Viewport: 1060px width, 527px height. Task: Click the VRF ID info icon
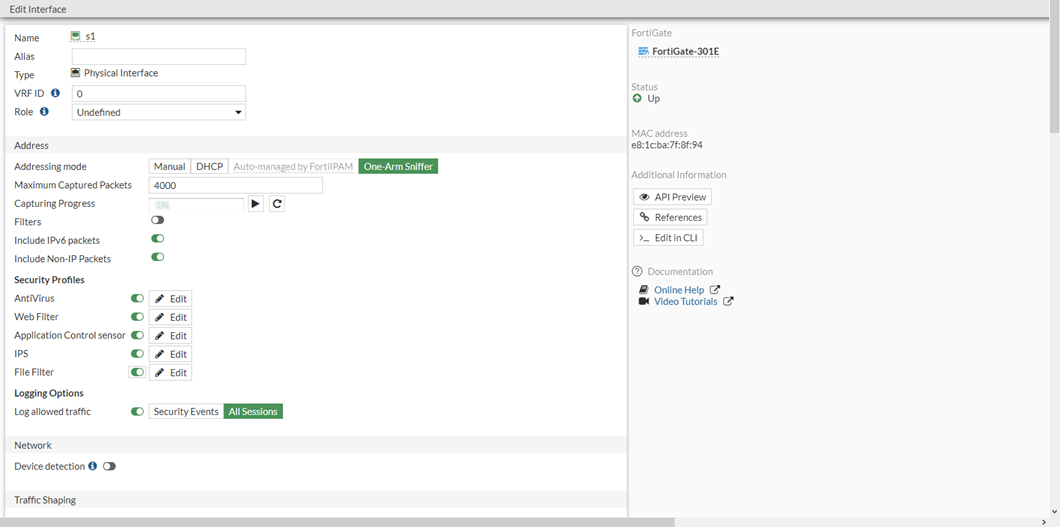coord(55,93)
